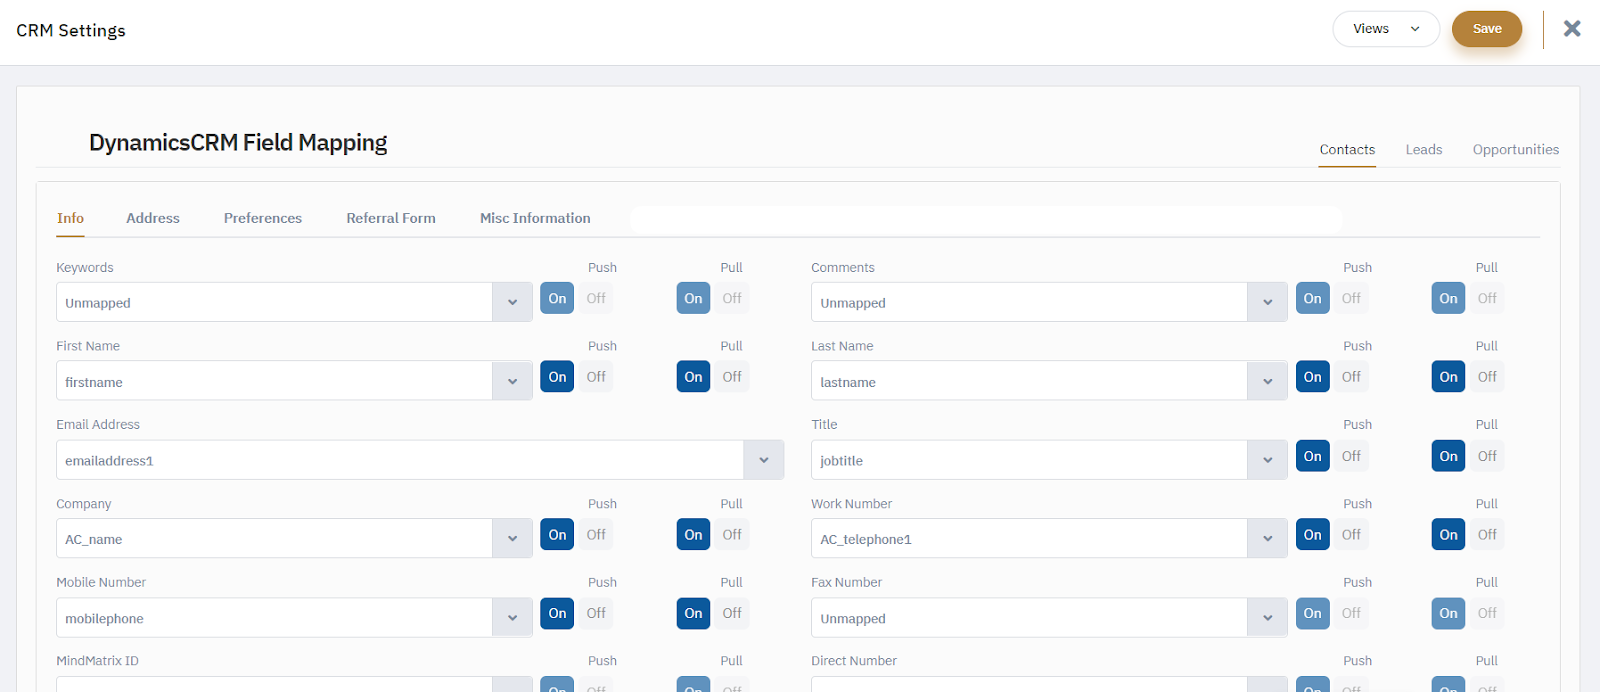The height and width of the screenshot is (692, 1600).
Task: Set Last Name Push to On
Action: (1312, 377)
